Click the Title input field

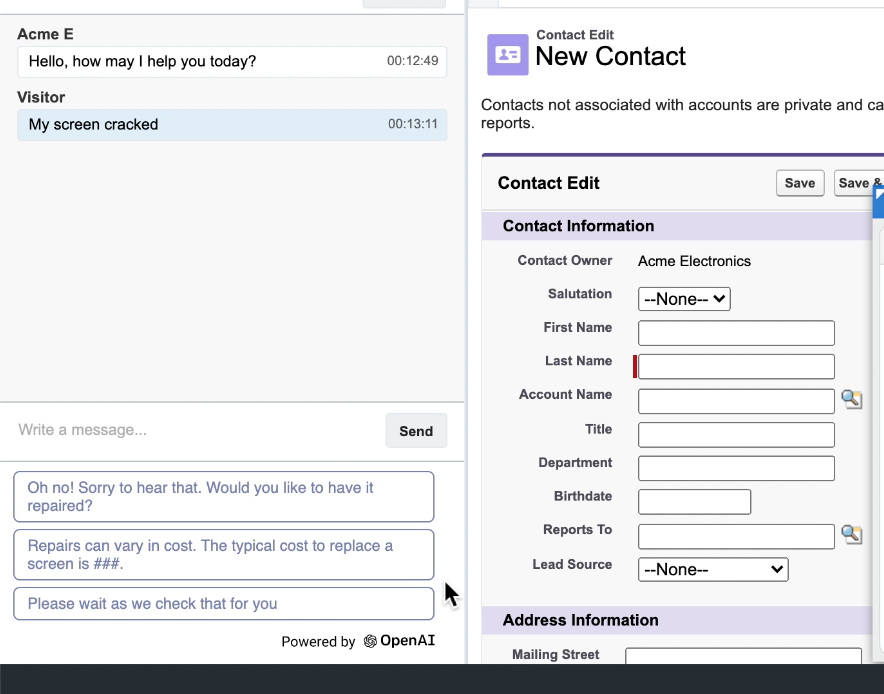[736, 435]
